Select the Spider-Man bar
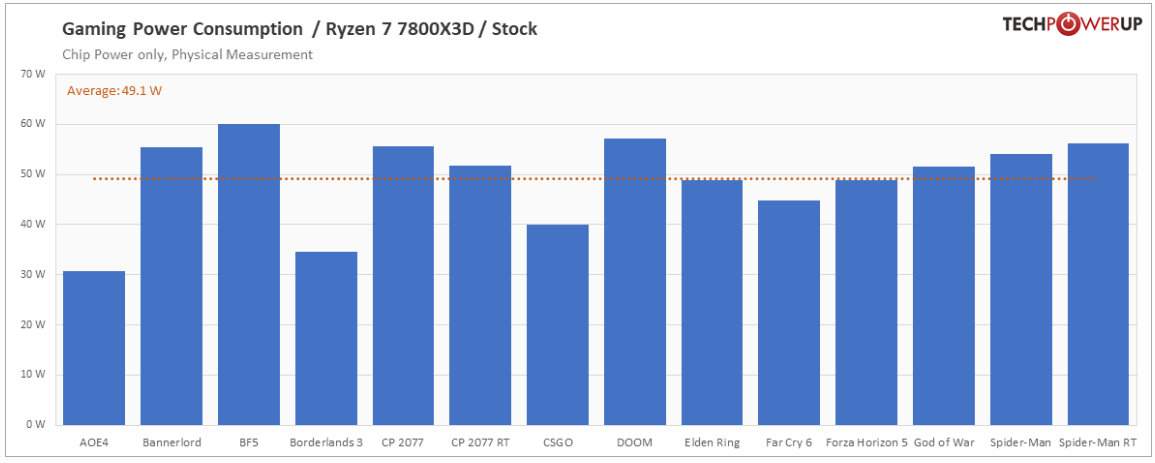 (x=1021, y=289)
